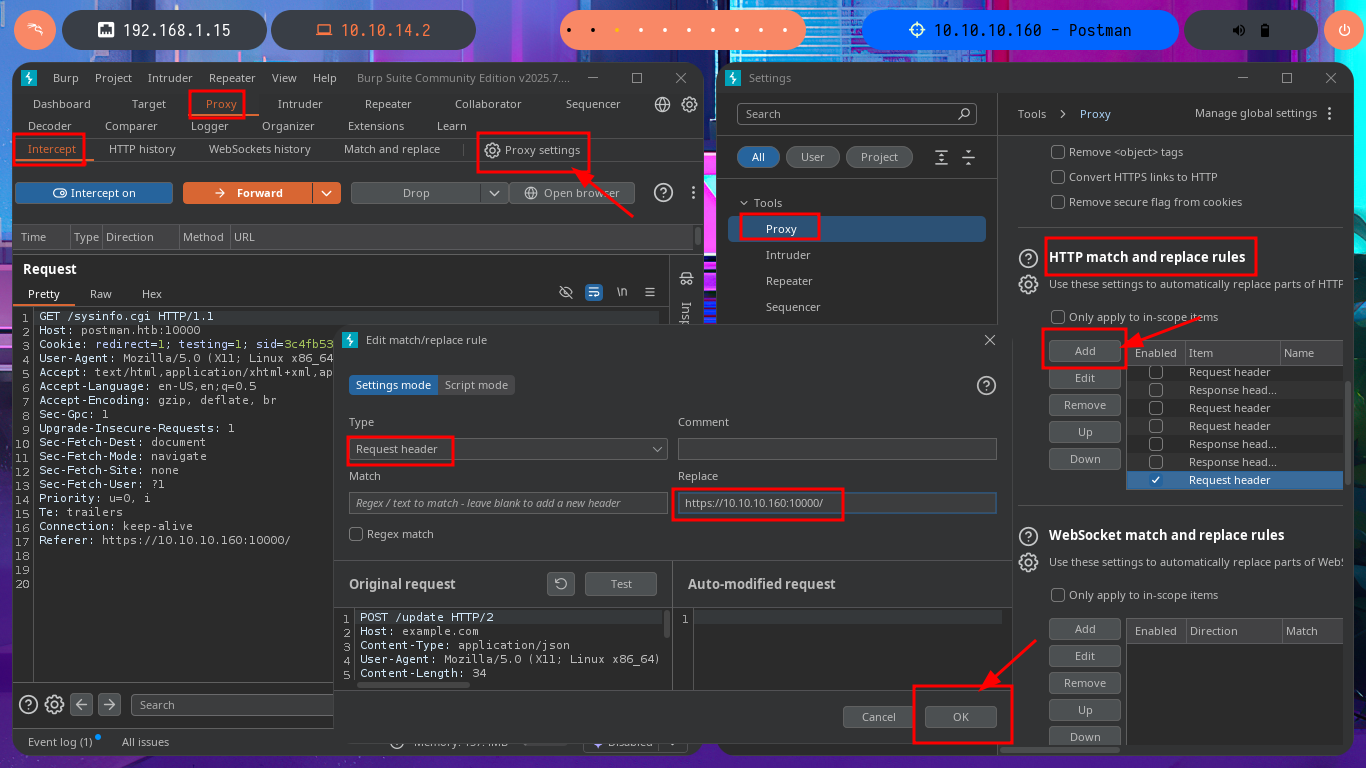Switch to Script mode tab
This screenshot has height=768, width=1366.
tap(476, 385)
